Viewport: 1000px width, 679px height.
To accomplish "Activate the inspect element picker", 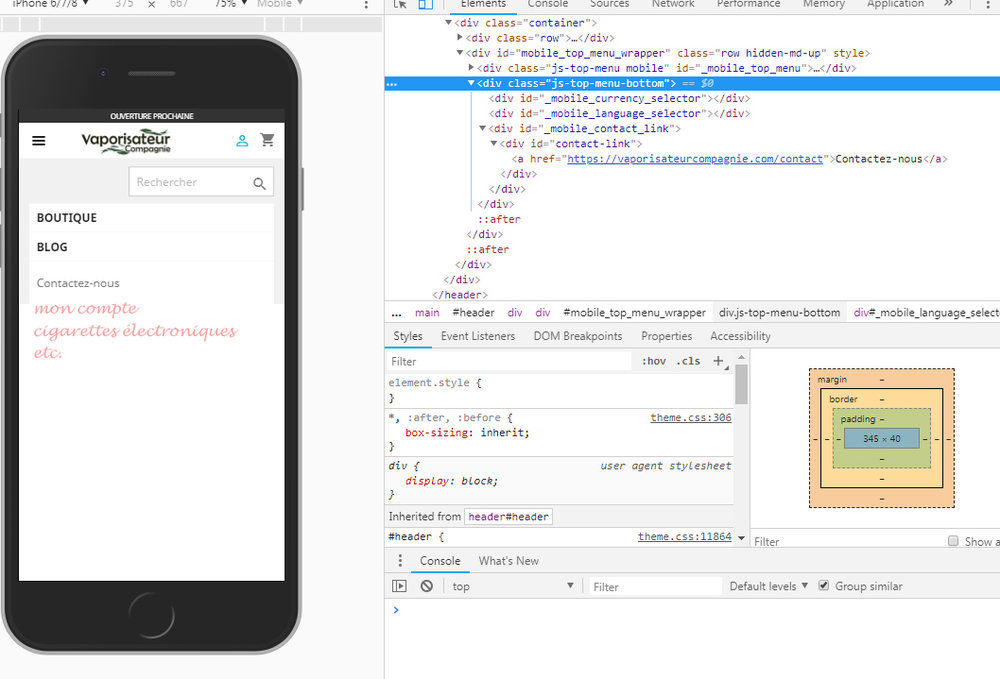I will pos(400,4).
